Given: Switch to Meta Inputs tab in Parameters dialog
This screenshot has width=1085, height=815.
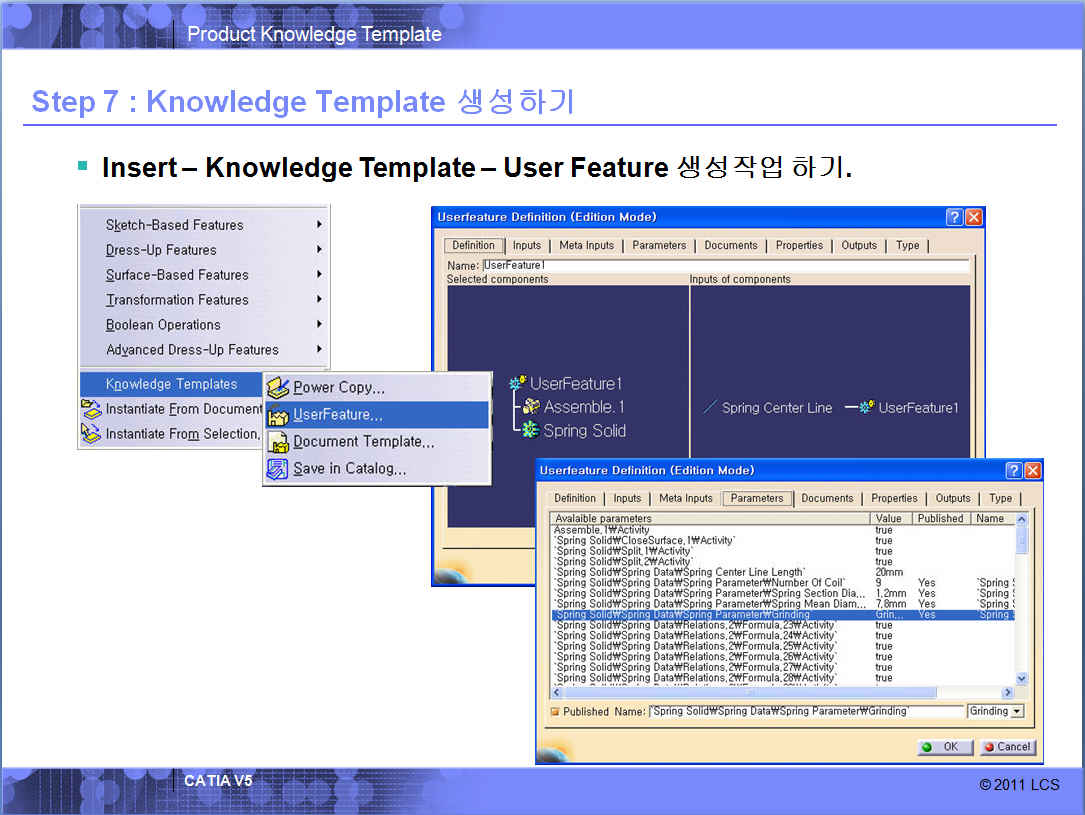Looking at the screenshot, I should (685, 498).
